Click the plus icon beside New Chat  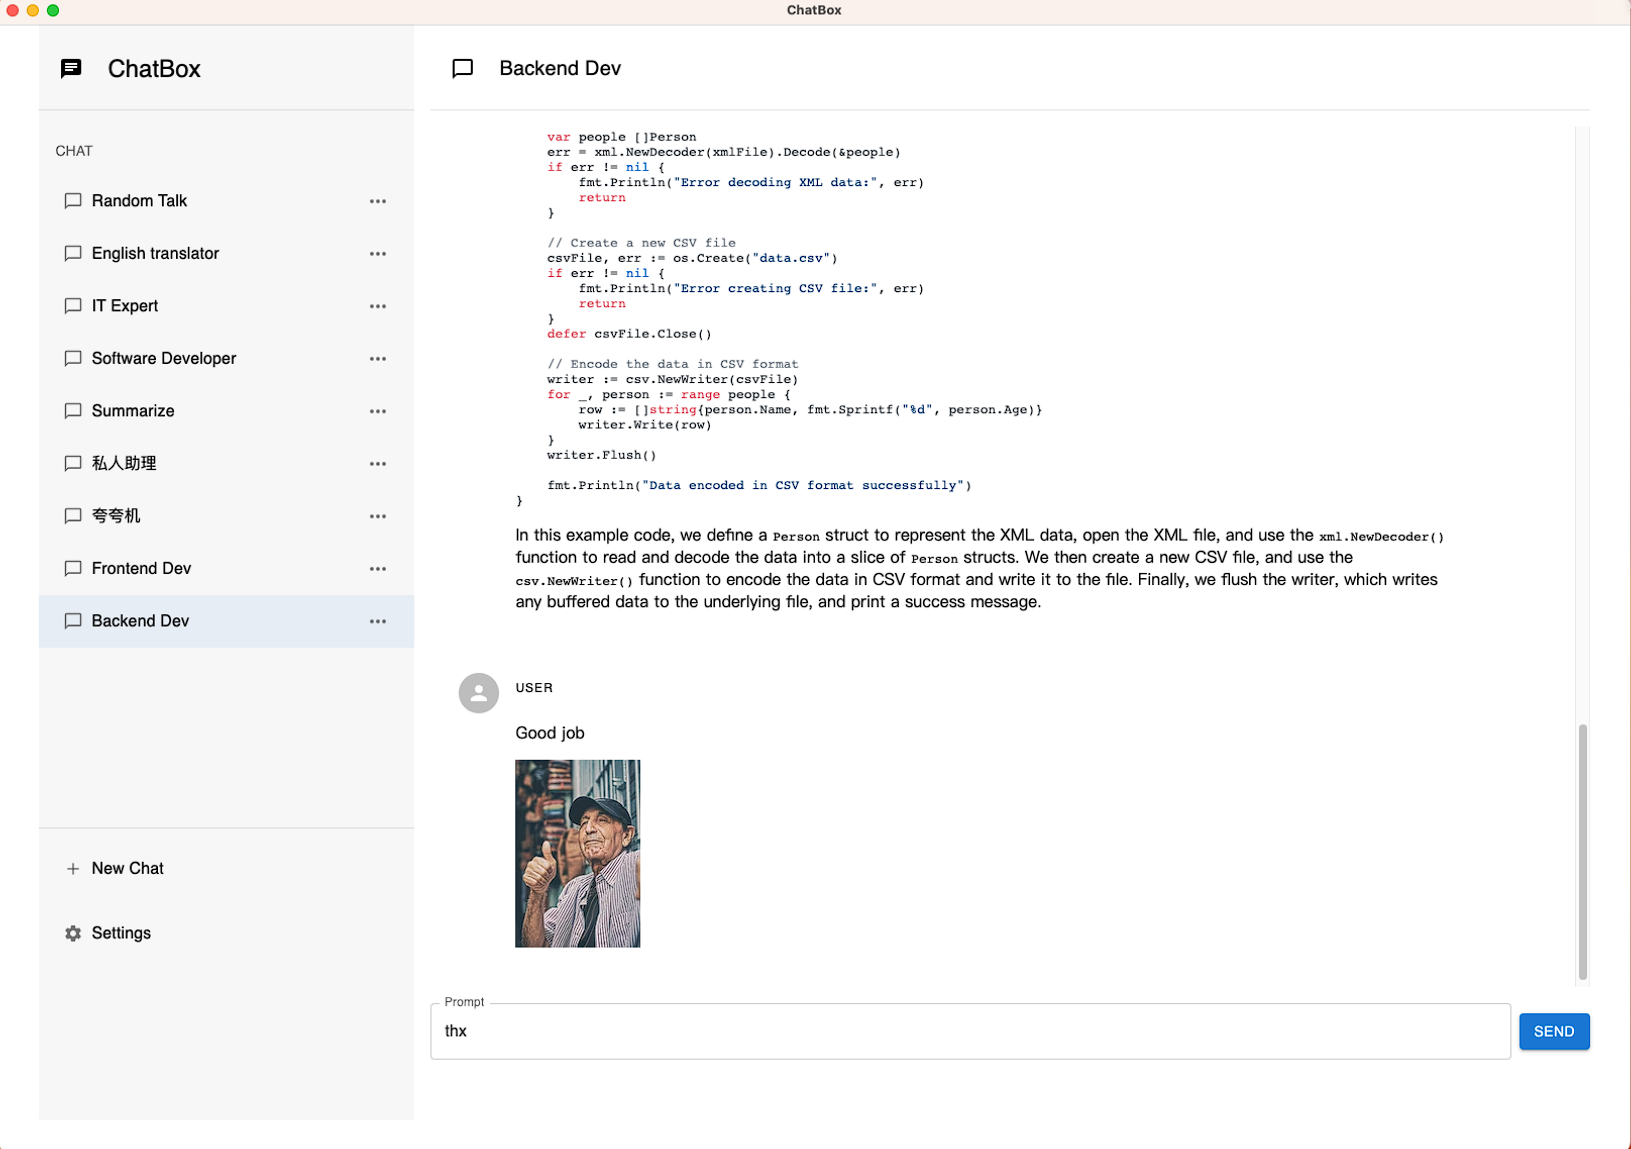point(72,868)
